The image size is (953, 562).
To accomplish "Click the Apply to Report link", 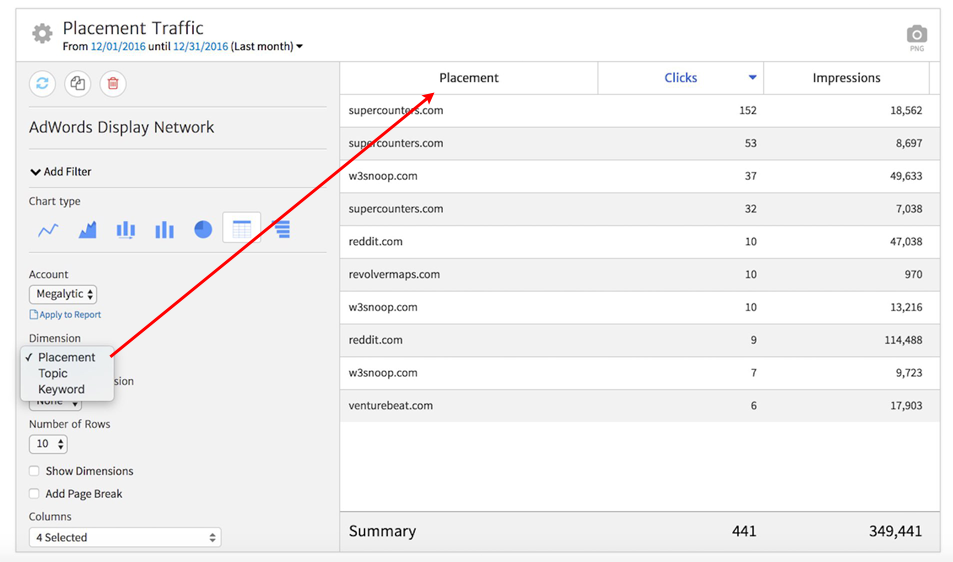I will click(65, 315).
